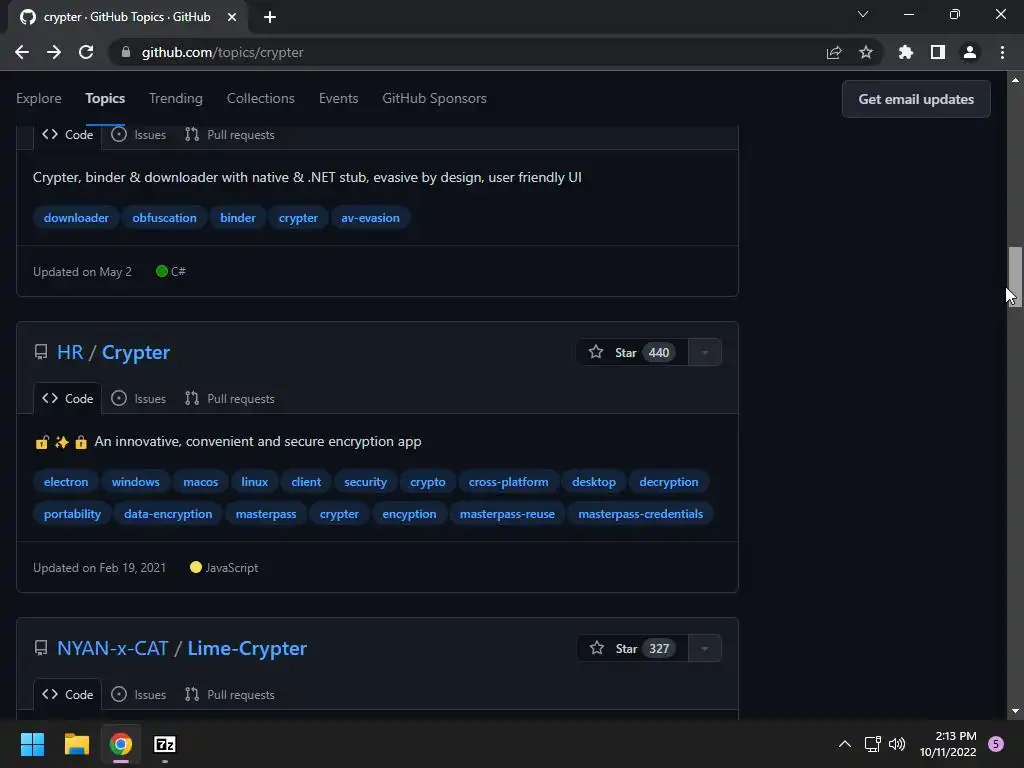Select Code tab of Lime-Crypter
The width and height of the screenshot is (1024, 768).
pyautogui.click(x=68, y=694)
